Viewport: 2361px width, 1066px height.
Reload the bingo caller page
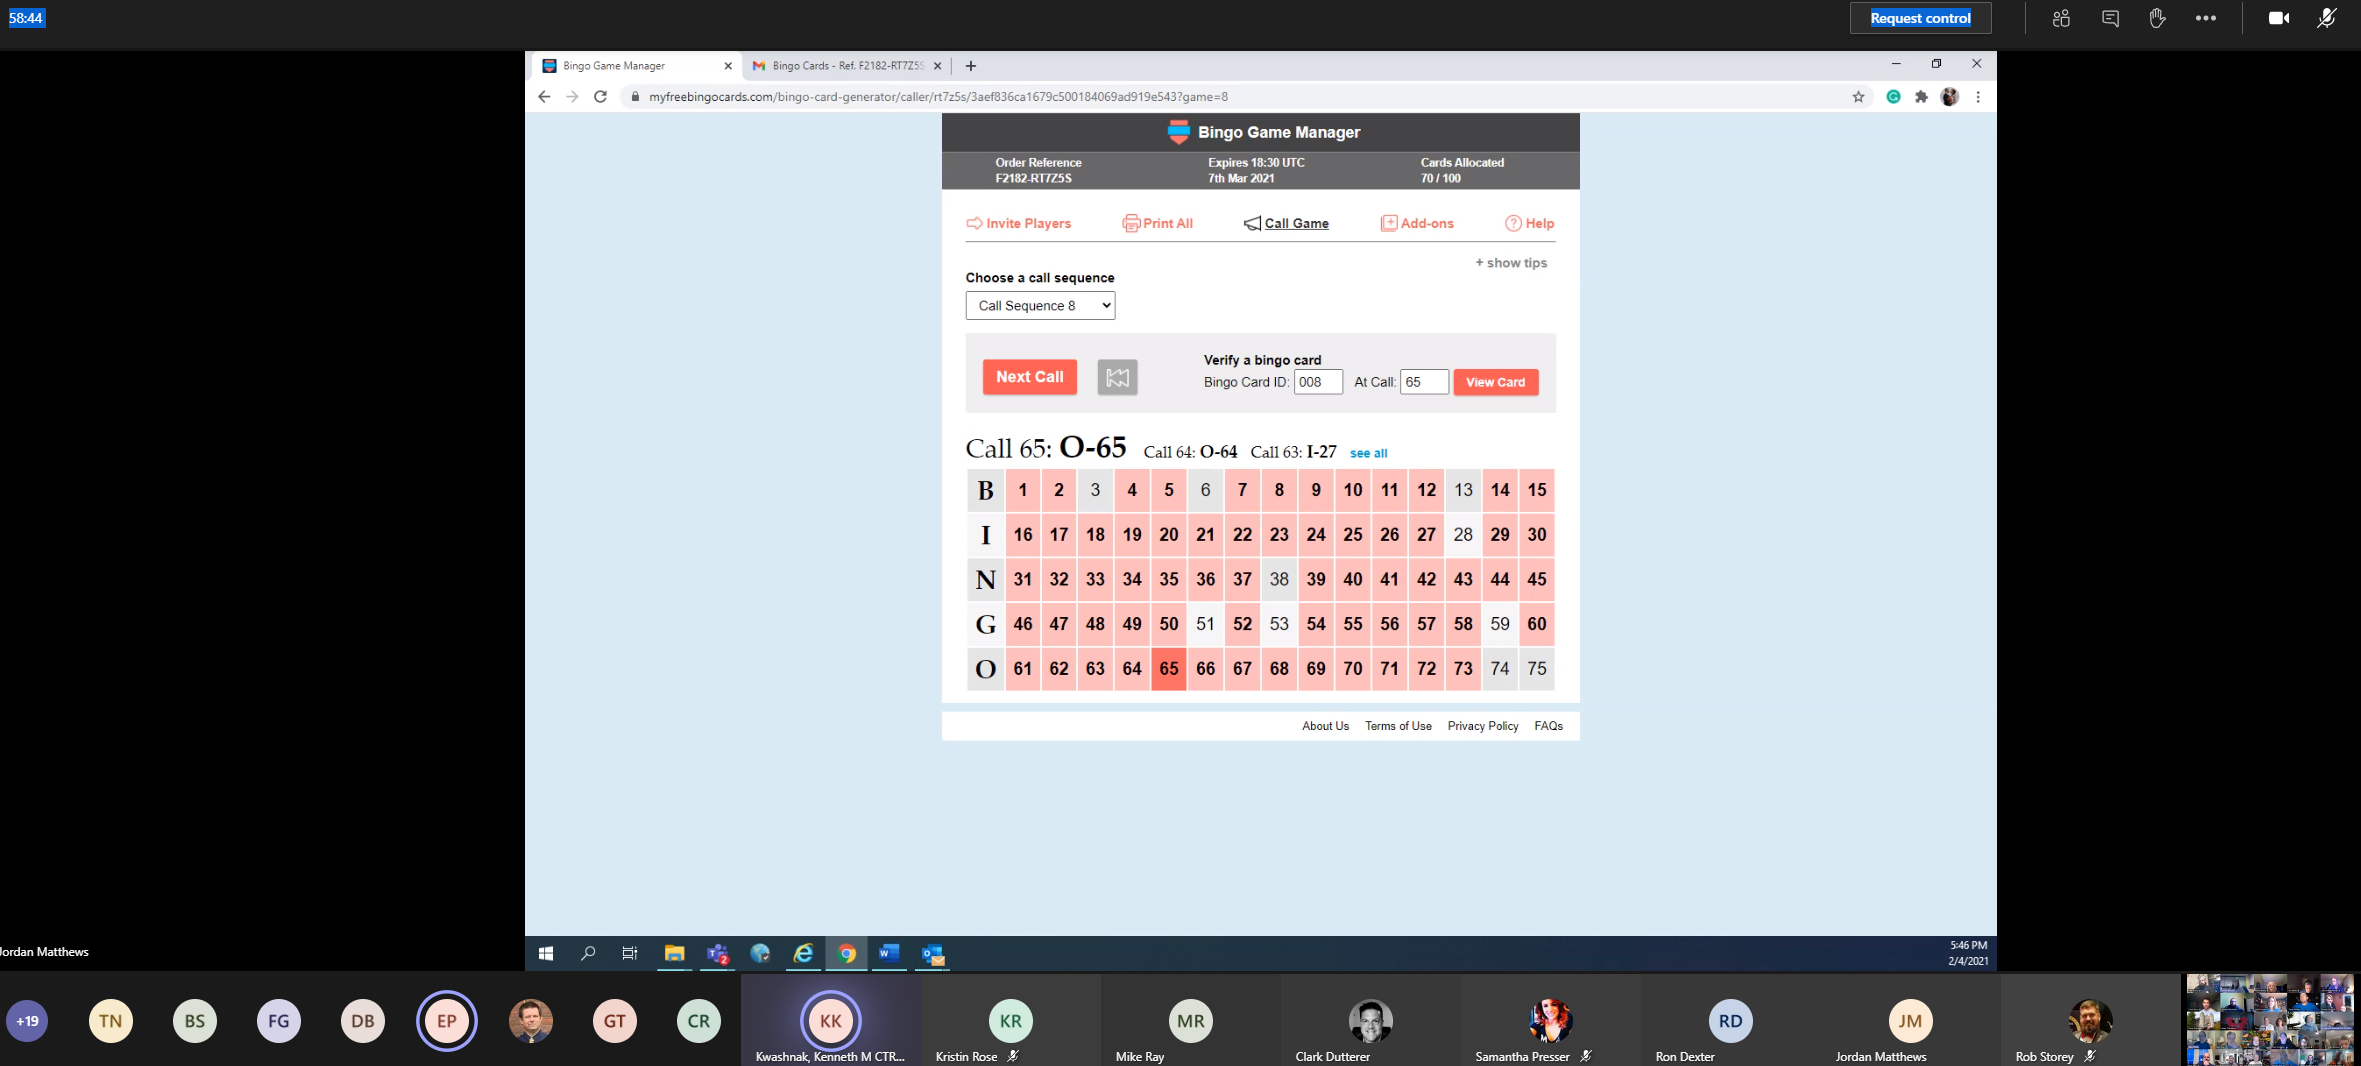click(x=600, y=97)
